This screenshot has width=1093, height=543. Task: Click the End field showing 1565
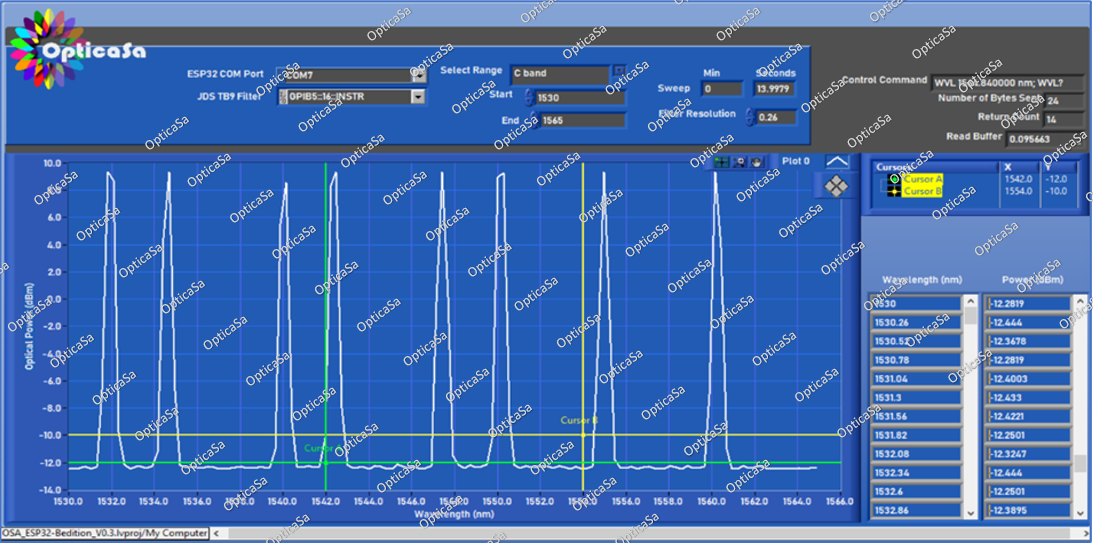point(583,120)
